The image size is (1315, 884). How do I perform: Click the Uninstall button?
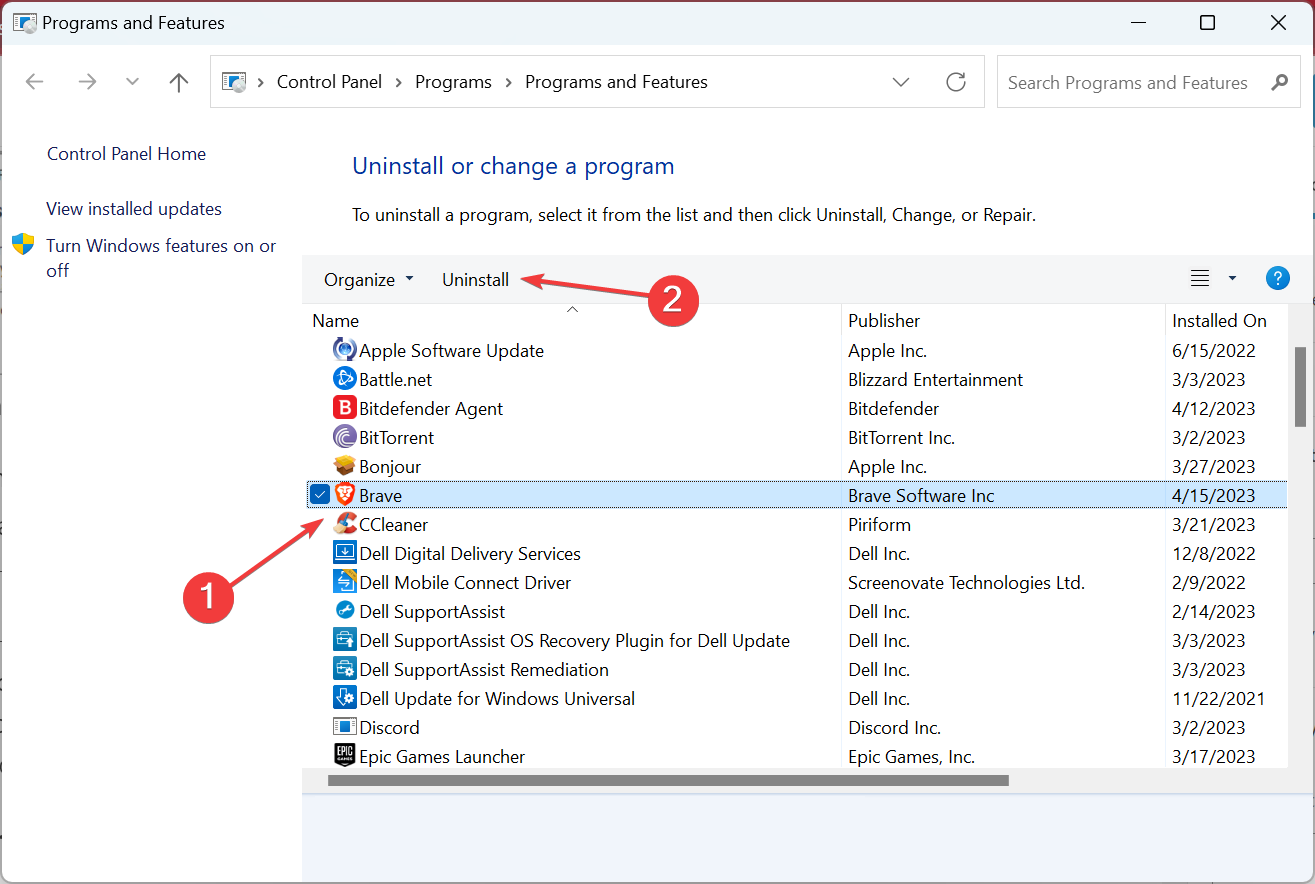[476, 279]
